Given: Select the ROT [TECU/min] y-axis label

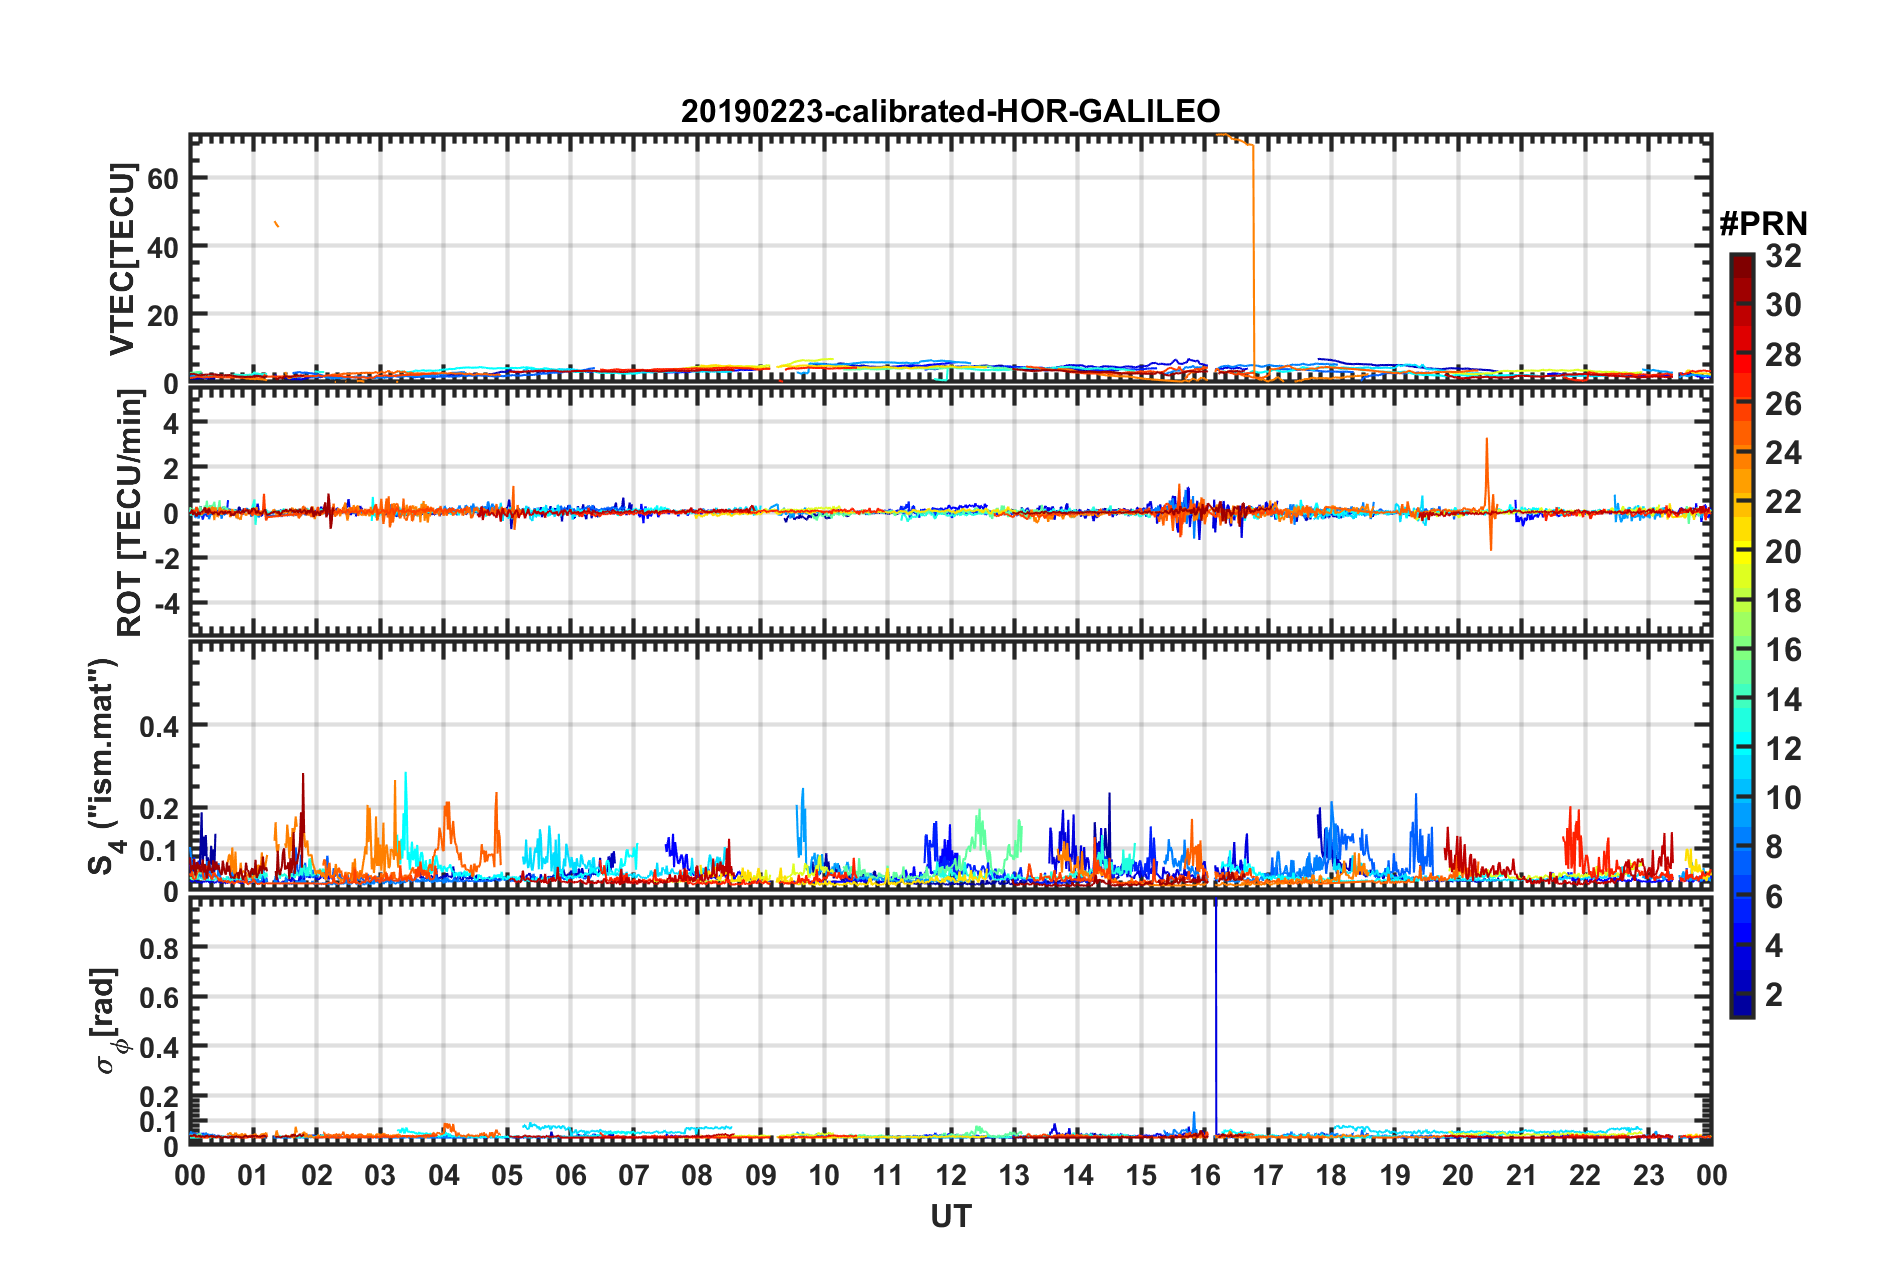Looking at the screenshot, I should [130, 513].
